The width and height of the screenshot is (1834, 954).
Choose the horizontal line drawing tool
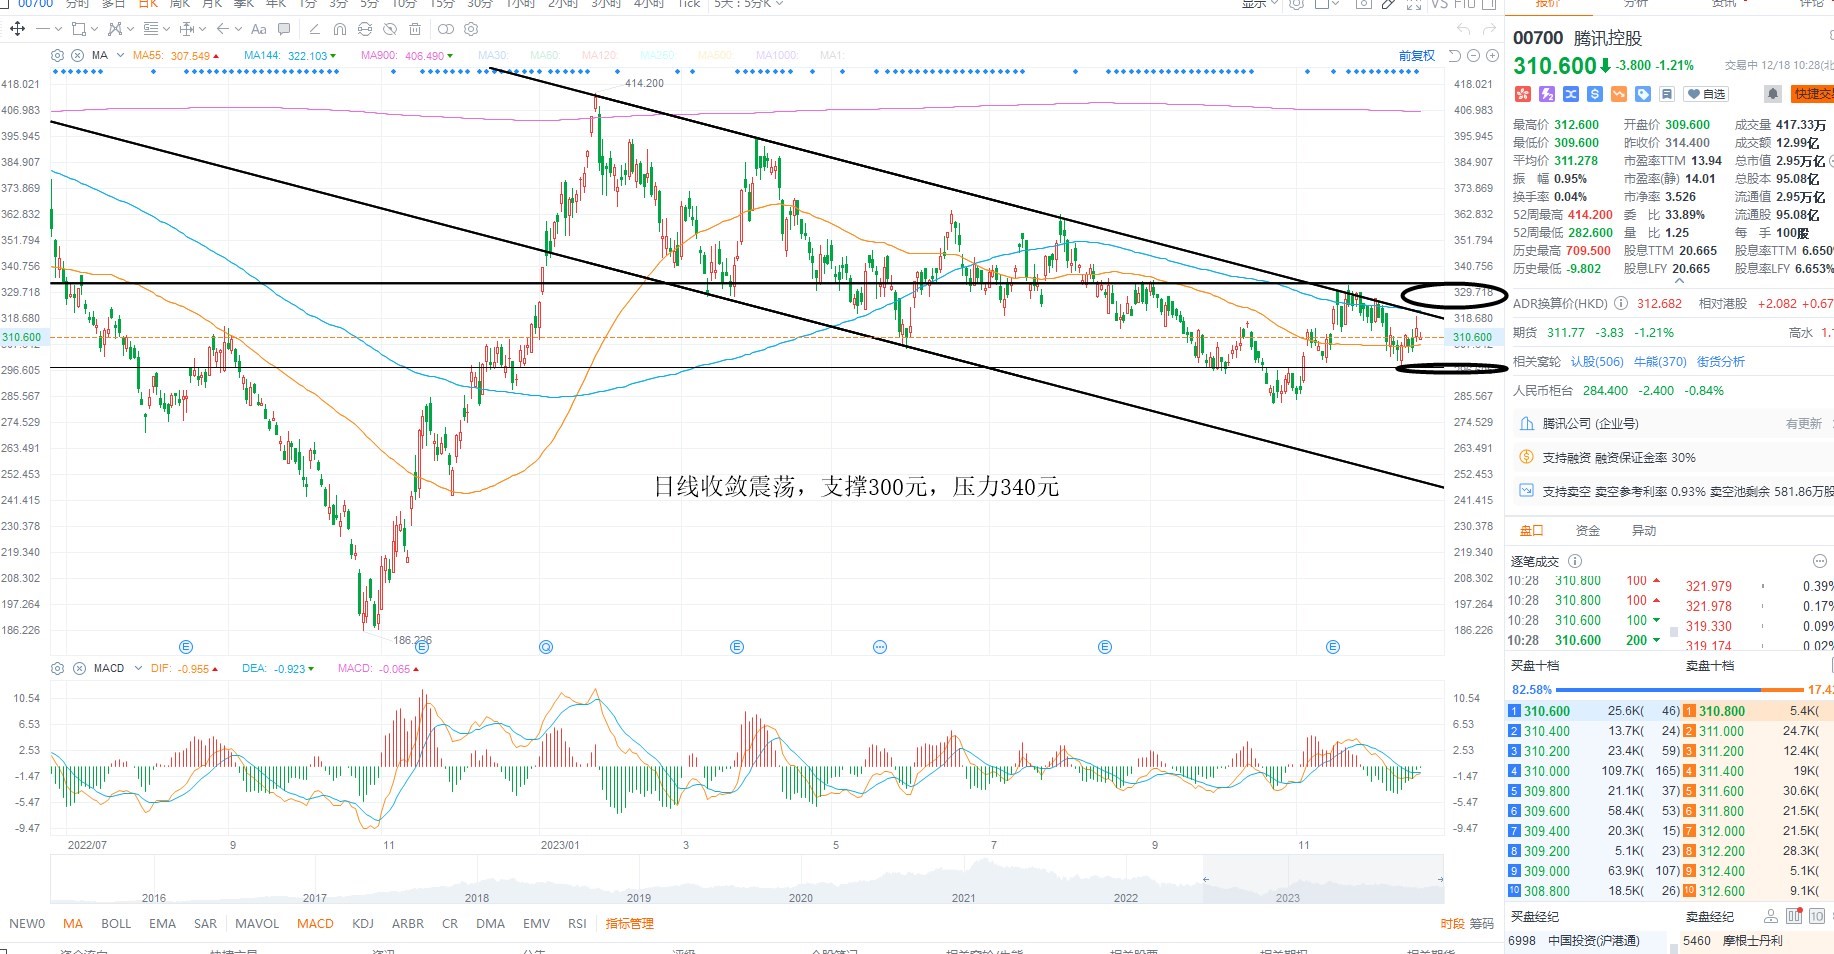[x=43, y=29]
